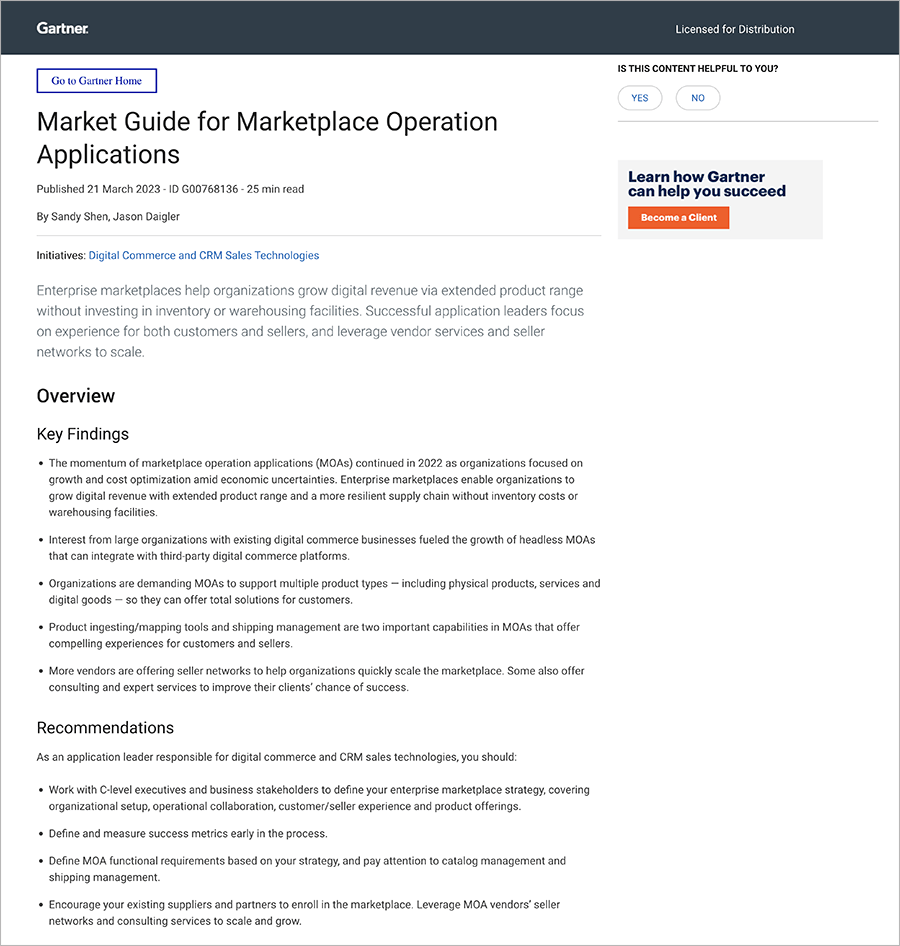Click the Learn how Gartner banner headline
The height and width of the screenshot is (946, 900).
click(x=707, y=184)
